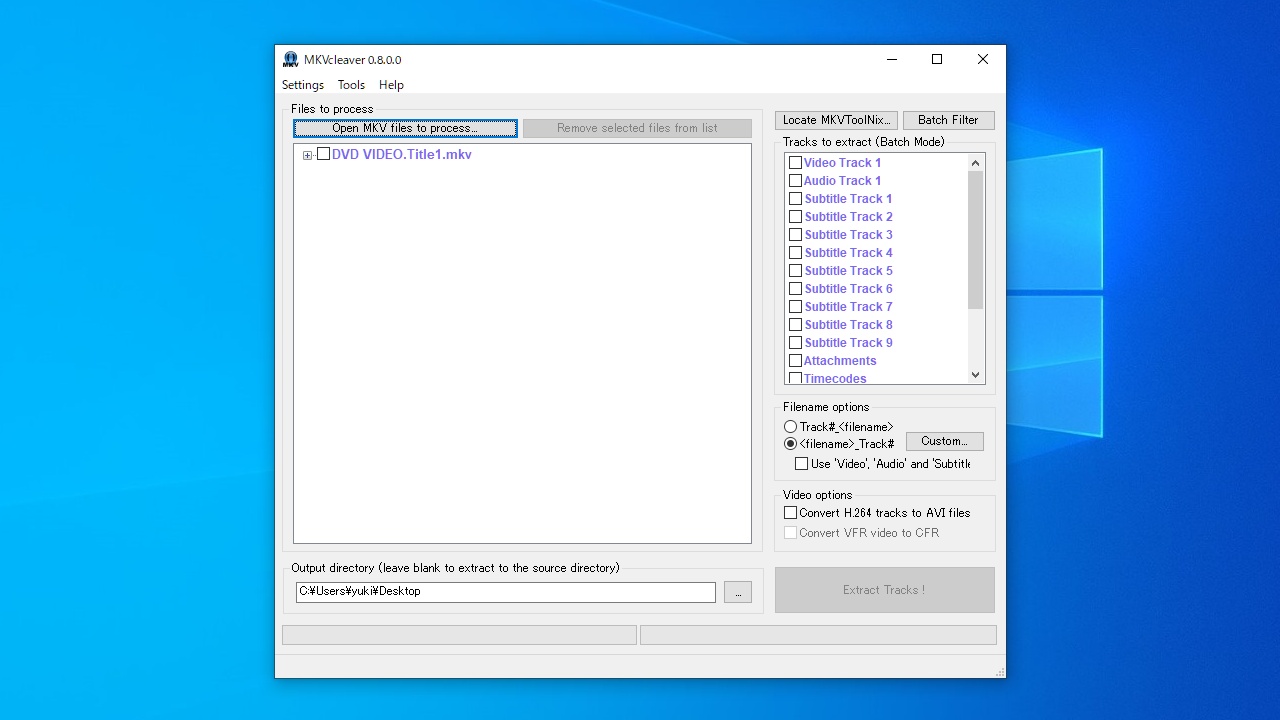Click the MKVcleaver app icon in title bar
This screenshot has width=1280, height=720.
(x=290, y=60)
